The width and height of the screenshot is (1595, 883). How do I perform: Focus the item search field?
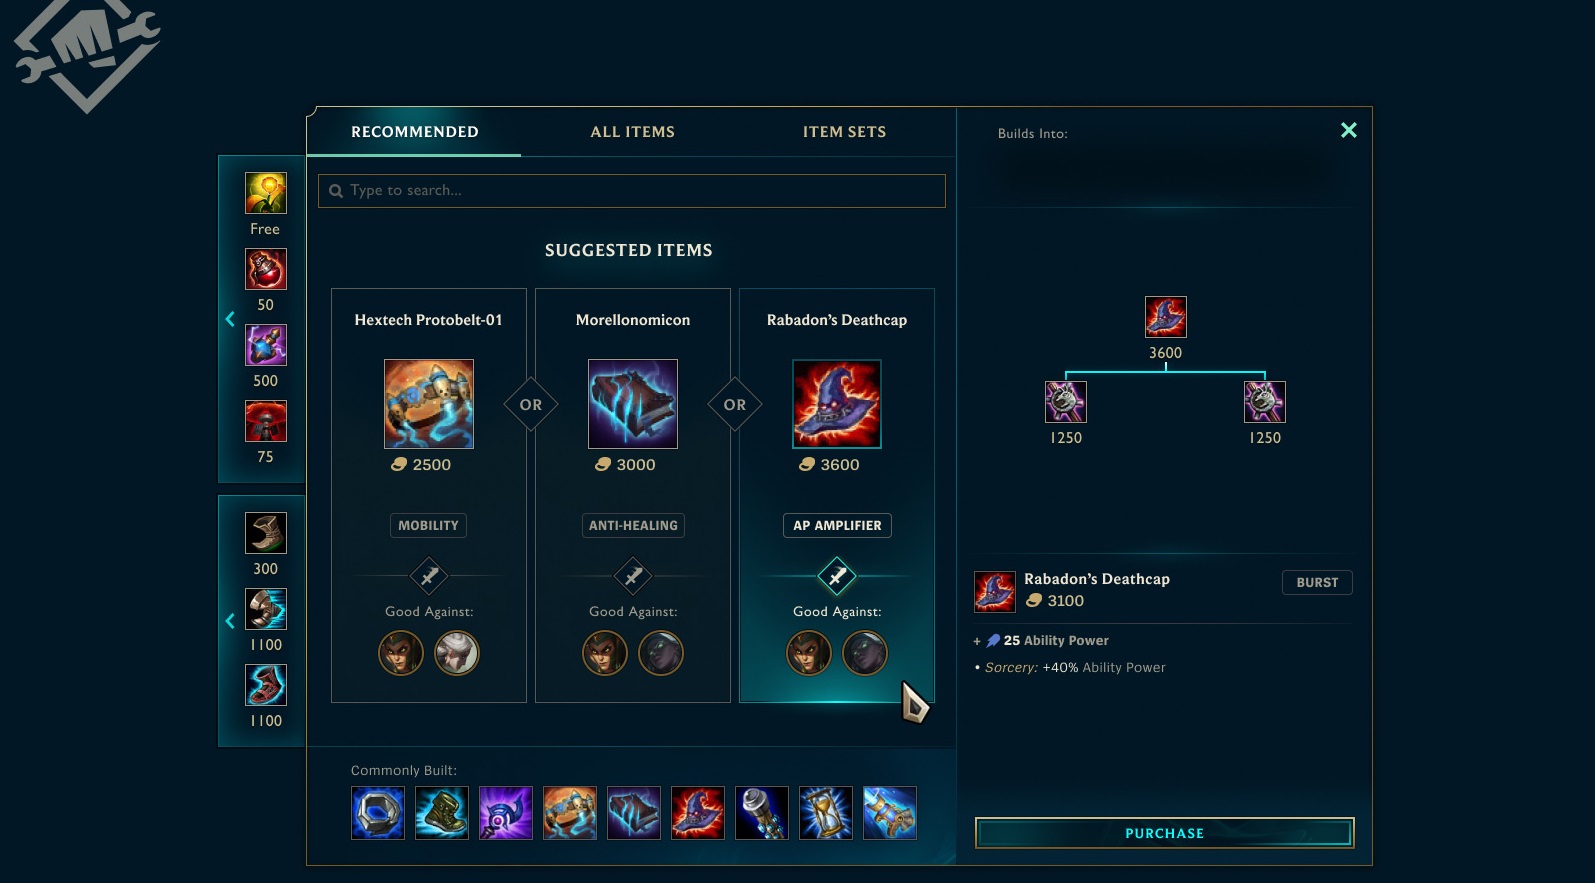(x=632, y=191)
